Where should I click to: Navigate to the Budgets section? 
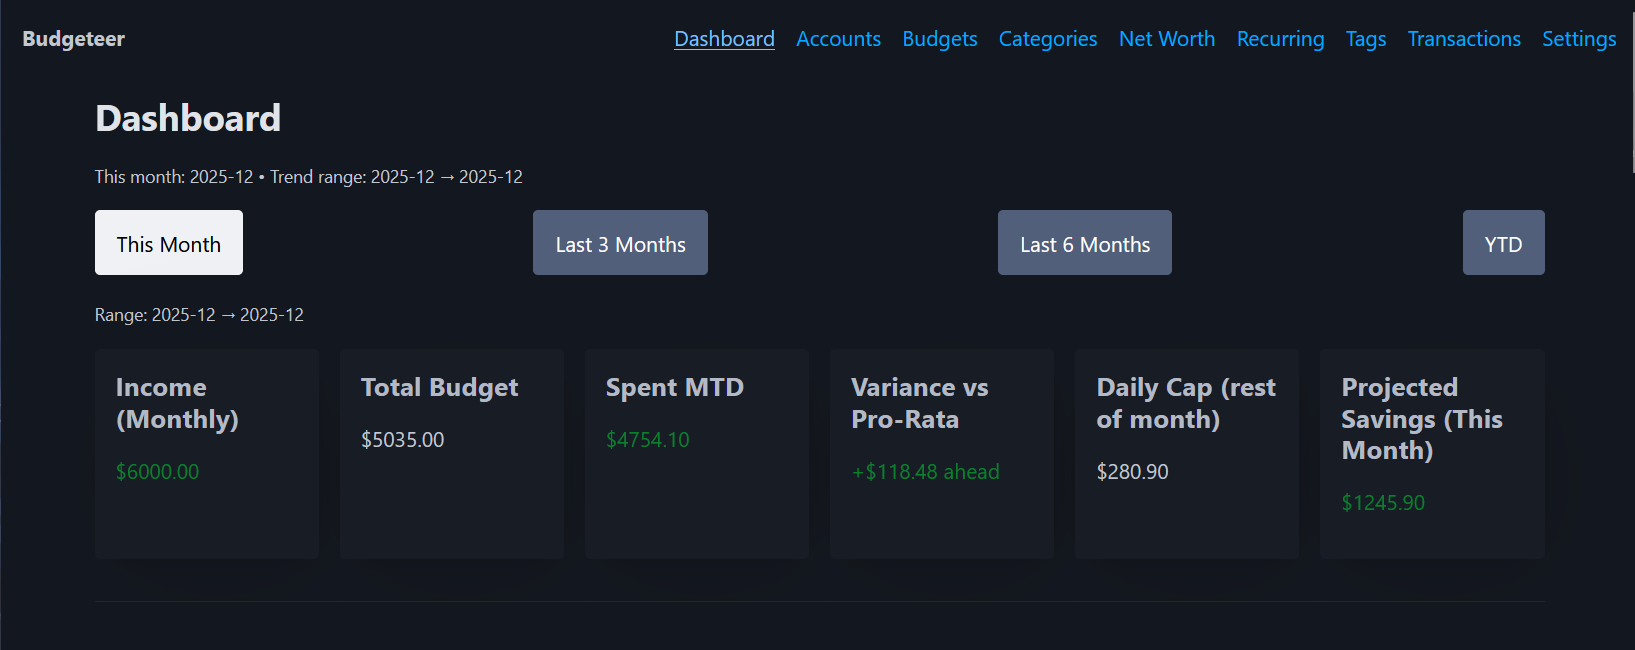939,39
